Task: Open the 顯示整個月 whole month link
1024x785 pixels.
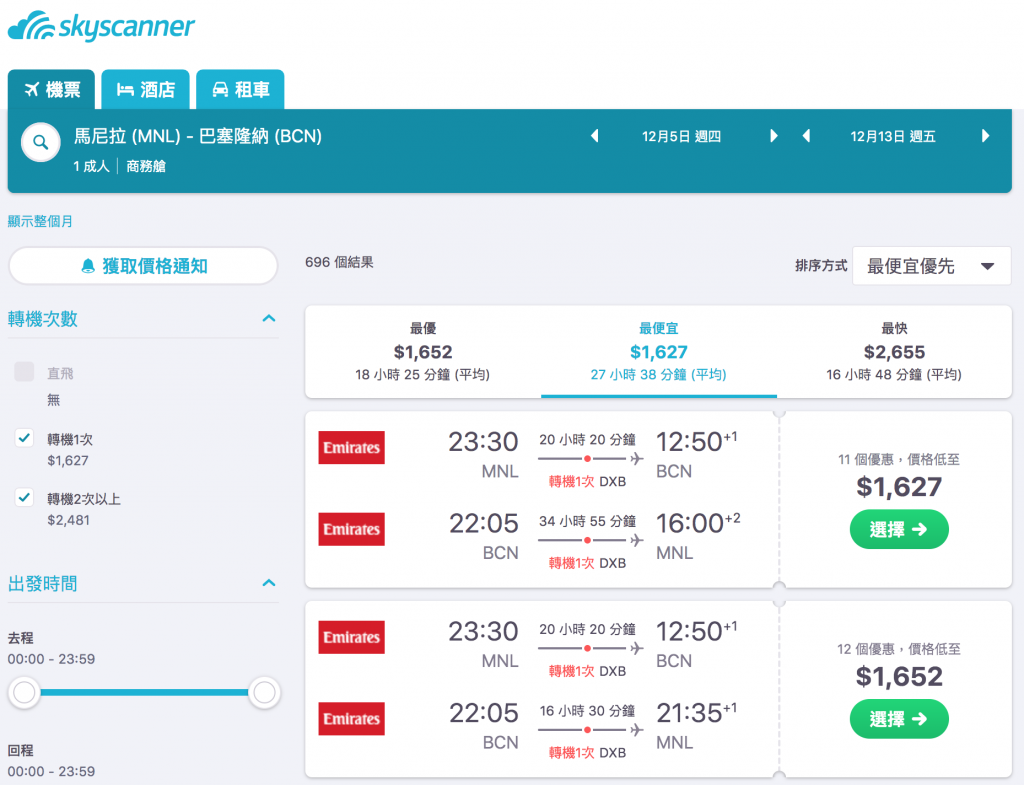Action: pos(40,221)
